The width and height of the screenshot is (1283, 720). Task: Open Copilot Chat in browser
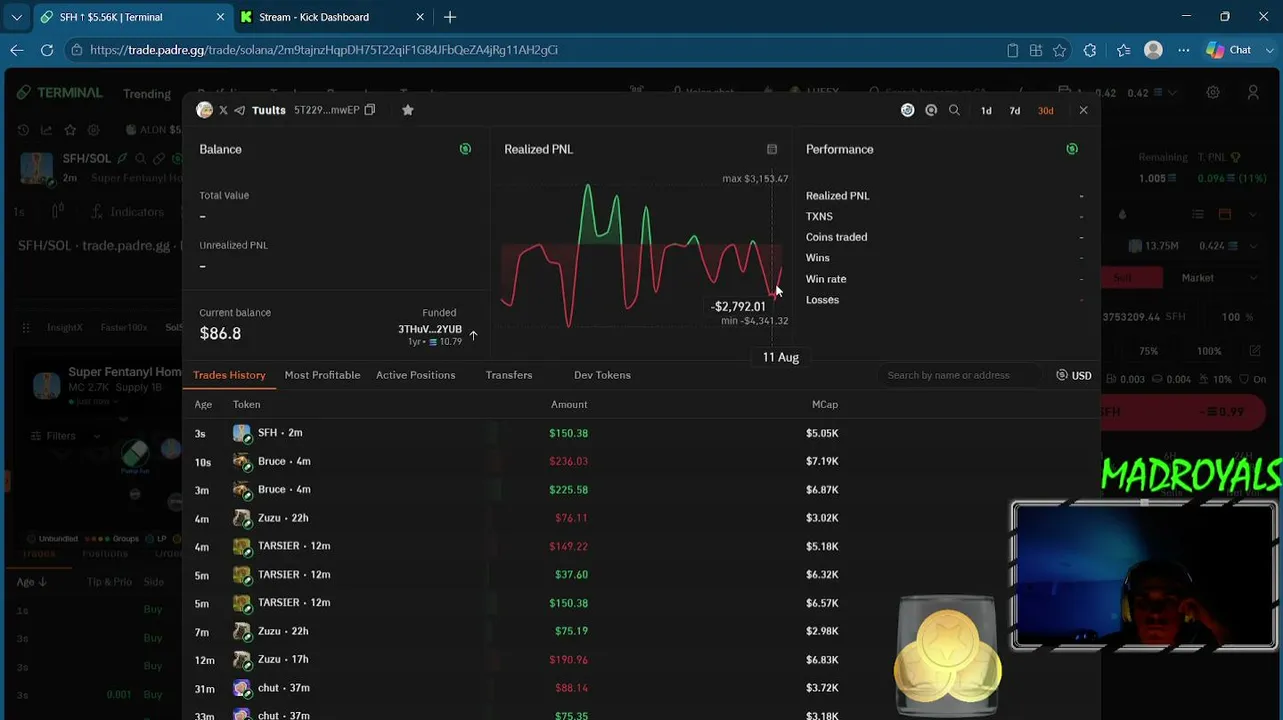pyautogui.click(x=1229, y=50)
